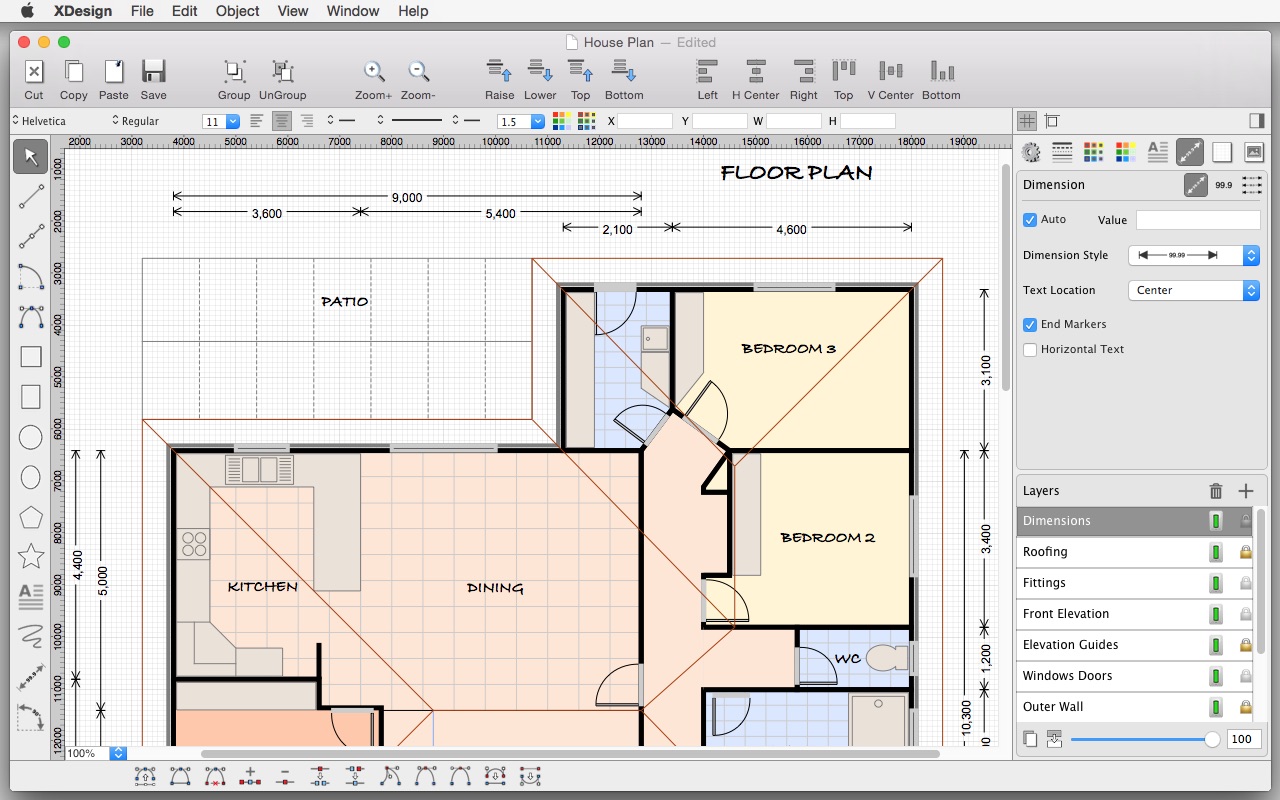Add a new layer with plus icon
This screenshot has height=800, width=1280.
(x=1246, y=491)
